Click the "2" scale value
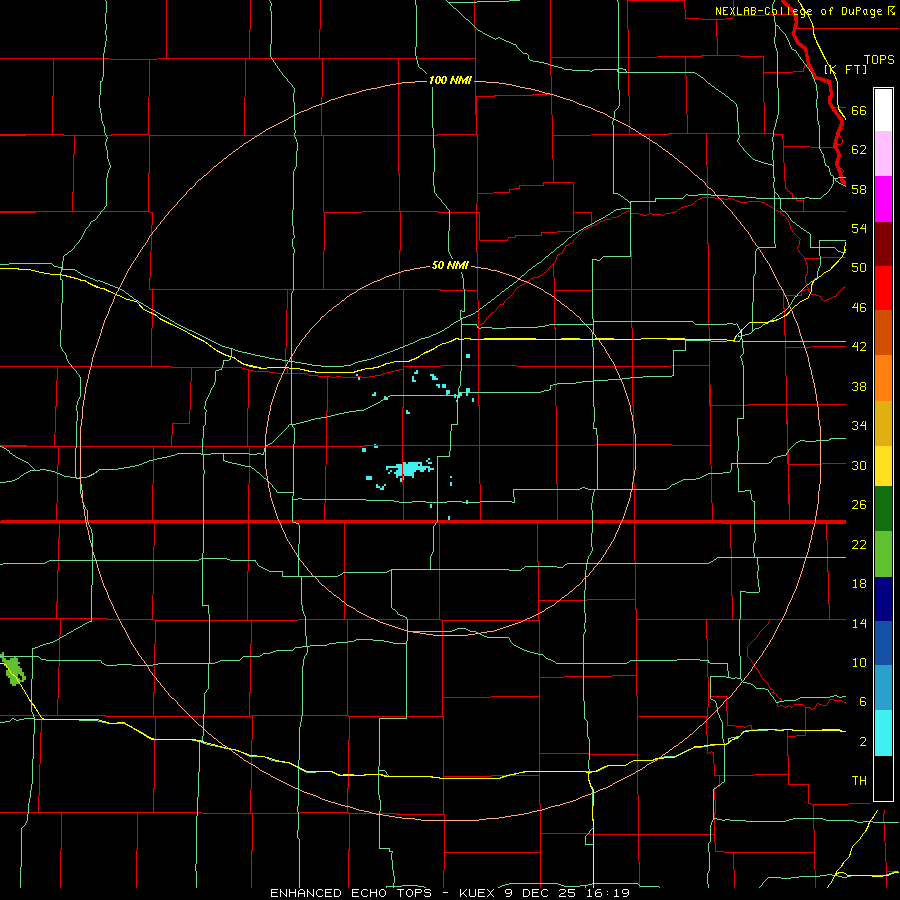The image size is (900, 900). (863, 742)
